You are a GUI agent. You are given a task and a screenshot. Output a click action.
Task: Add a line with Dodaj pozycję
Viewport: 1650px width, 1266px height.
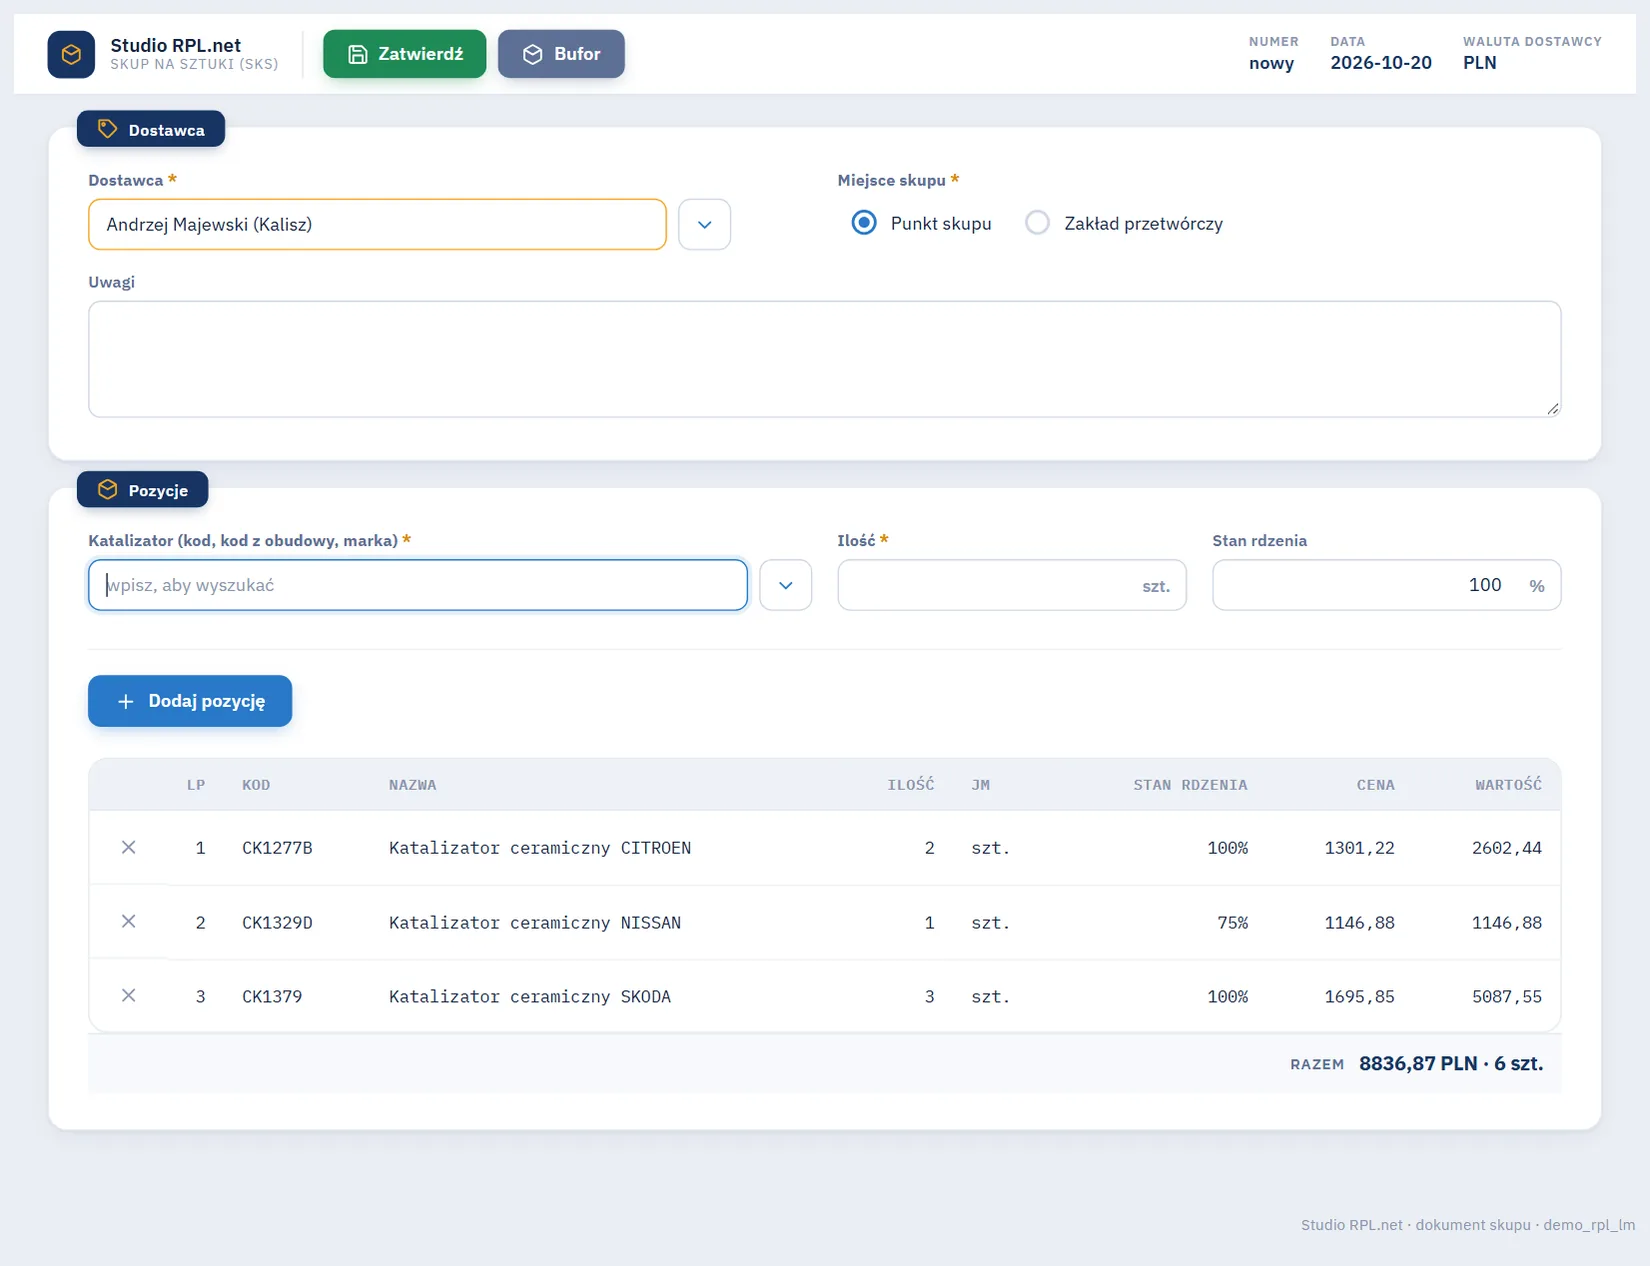[x=190, y=701]
